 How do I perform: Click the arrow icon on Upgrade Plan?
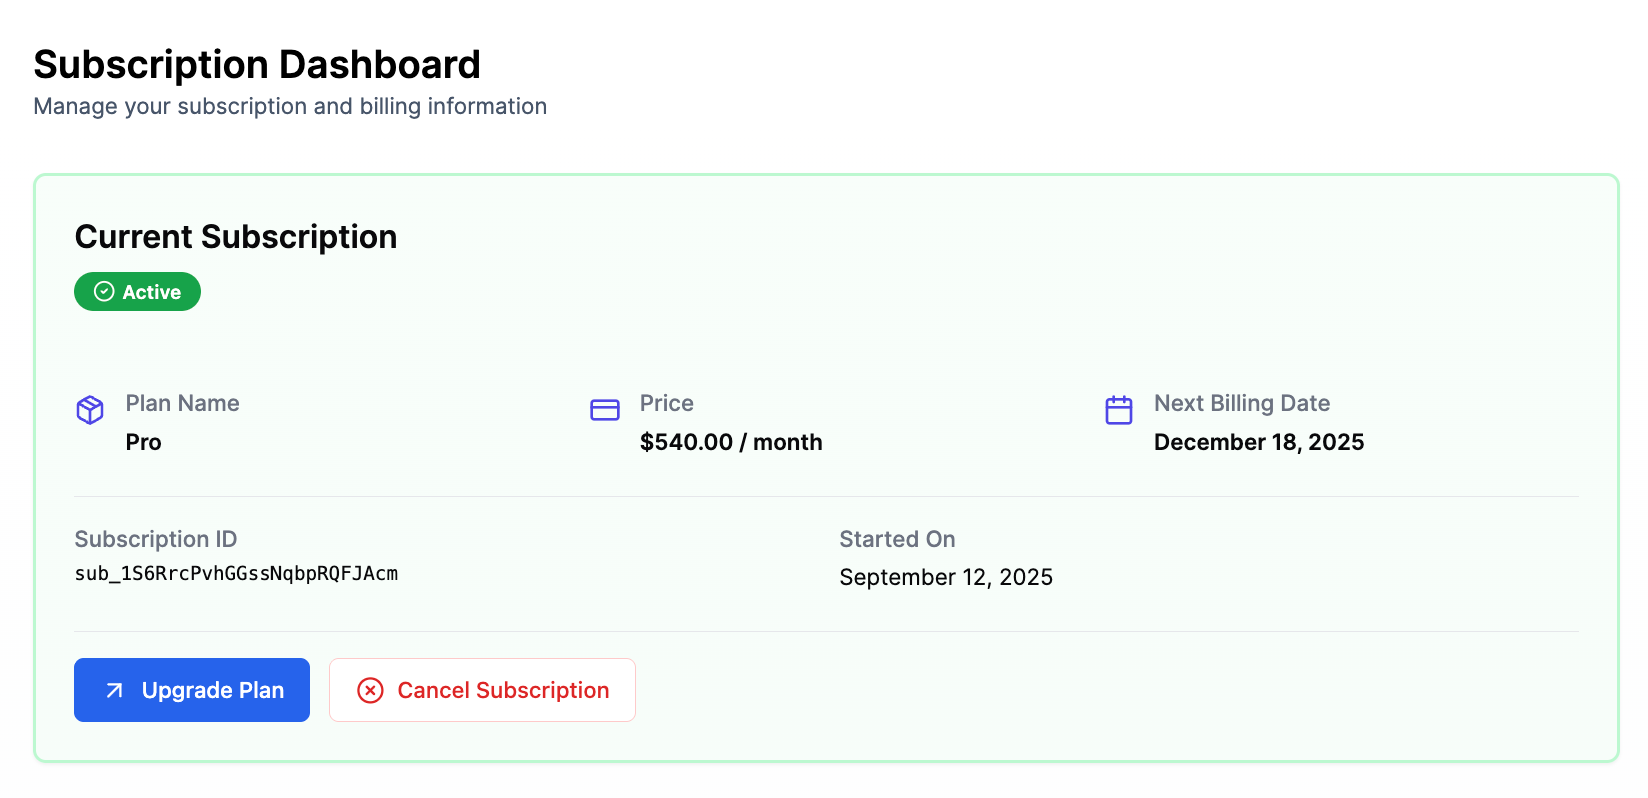click(x=115, y=690)
